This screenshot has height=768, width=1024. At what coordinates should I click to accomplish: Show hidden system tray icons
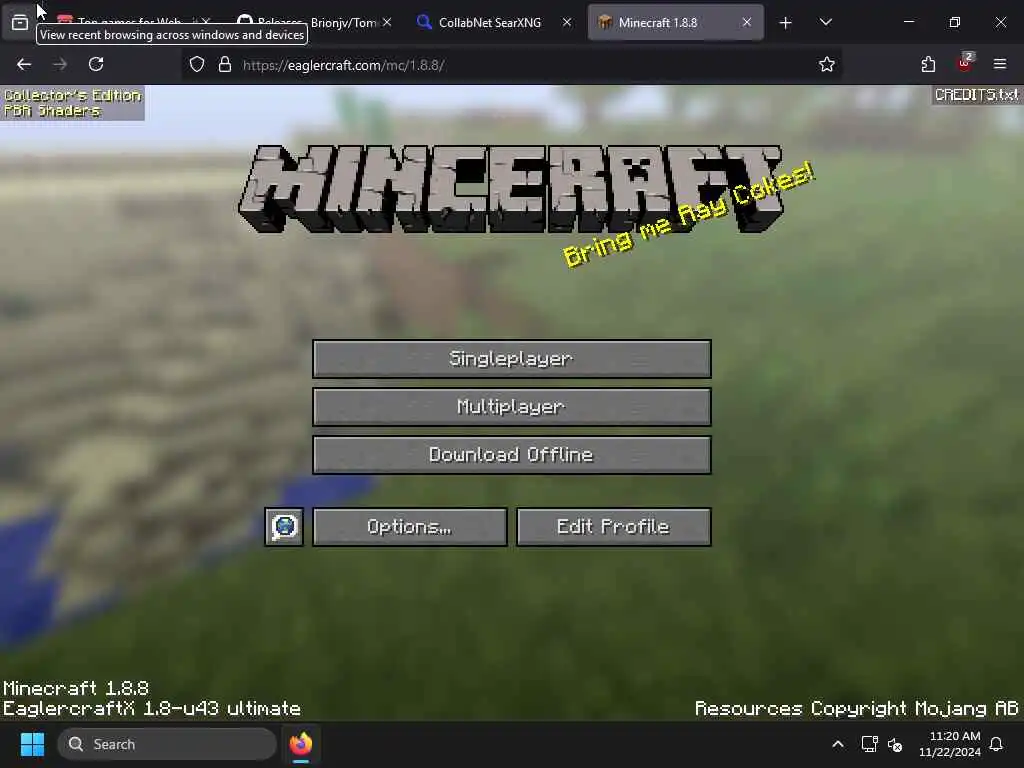(838, 744)
